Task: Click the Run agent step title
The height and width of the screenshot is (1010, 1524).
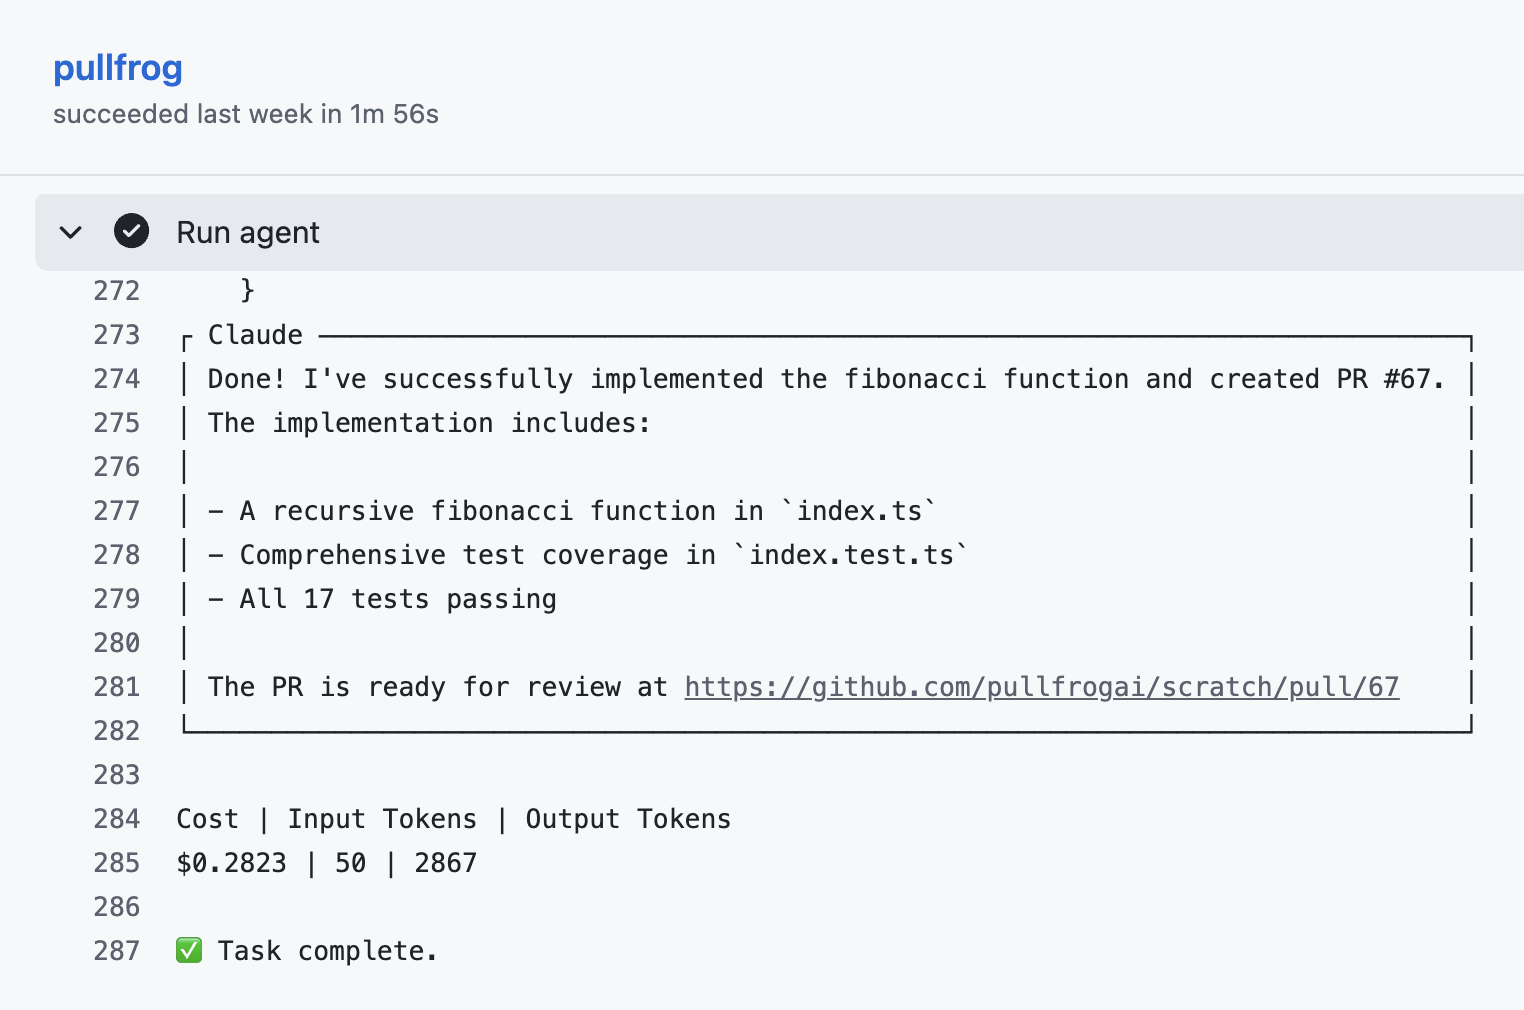Action: click(247, 231)
